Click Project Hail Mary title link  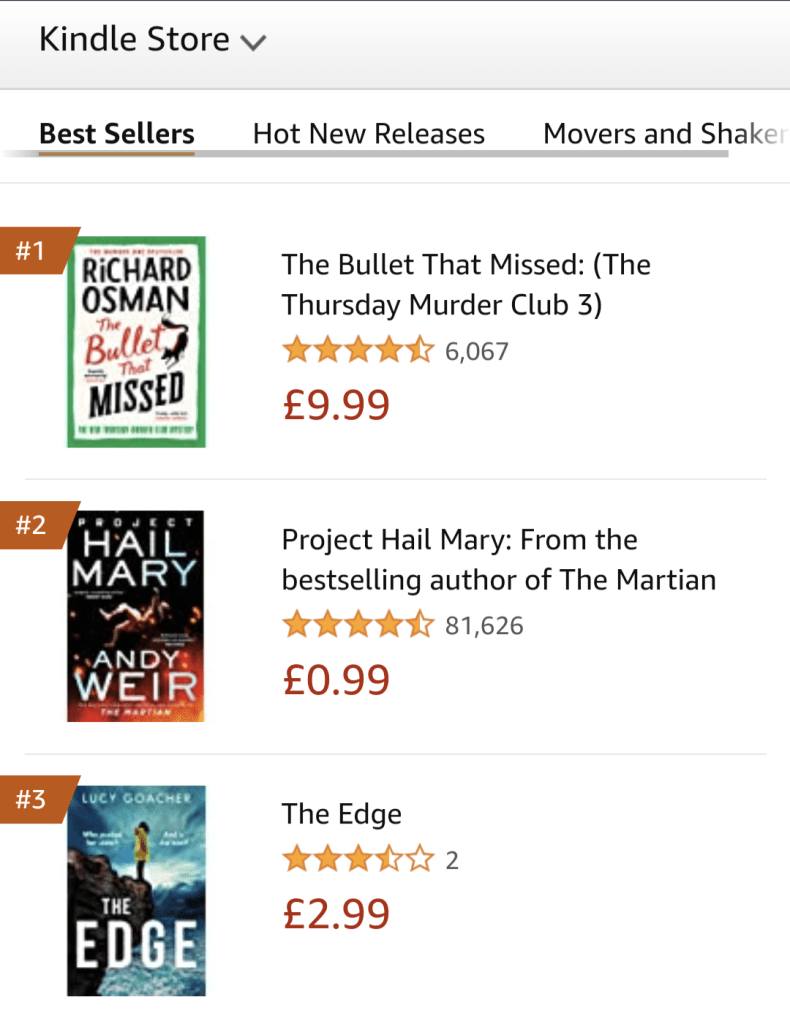(x=498, y=559)
